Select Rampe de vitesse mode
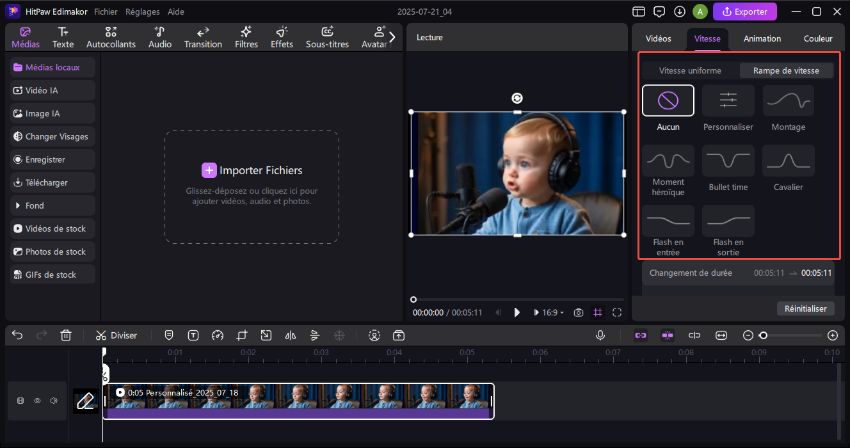This screenshot has height=448, width=850. point(785,71)
